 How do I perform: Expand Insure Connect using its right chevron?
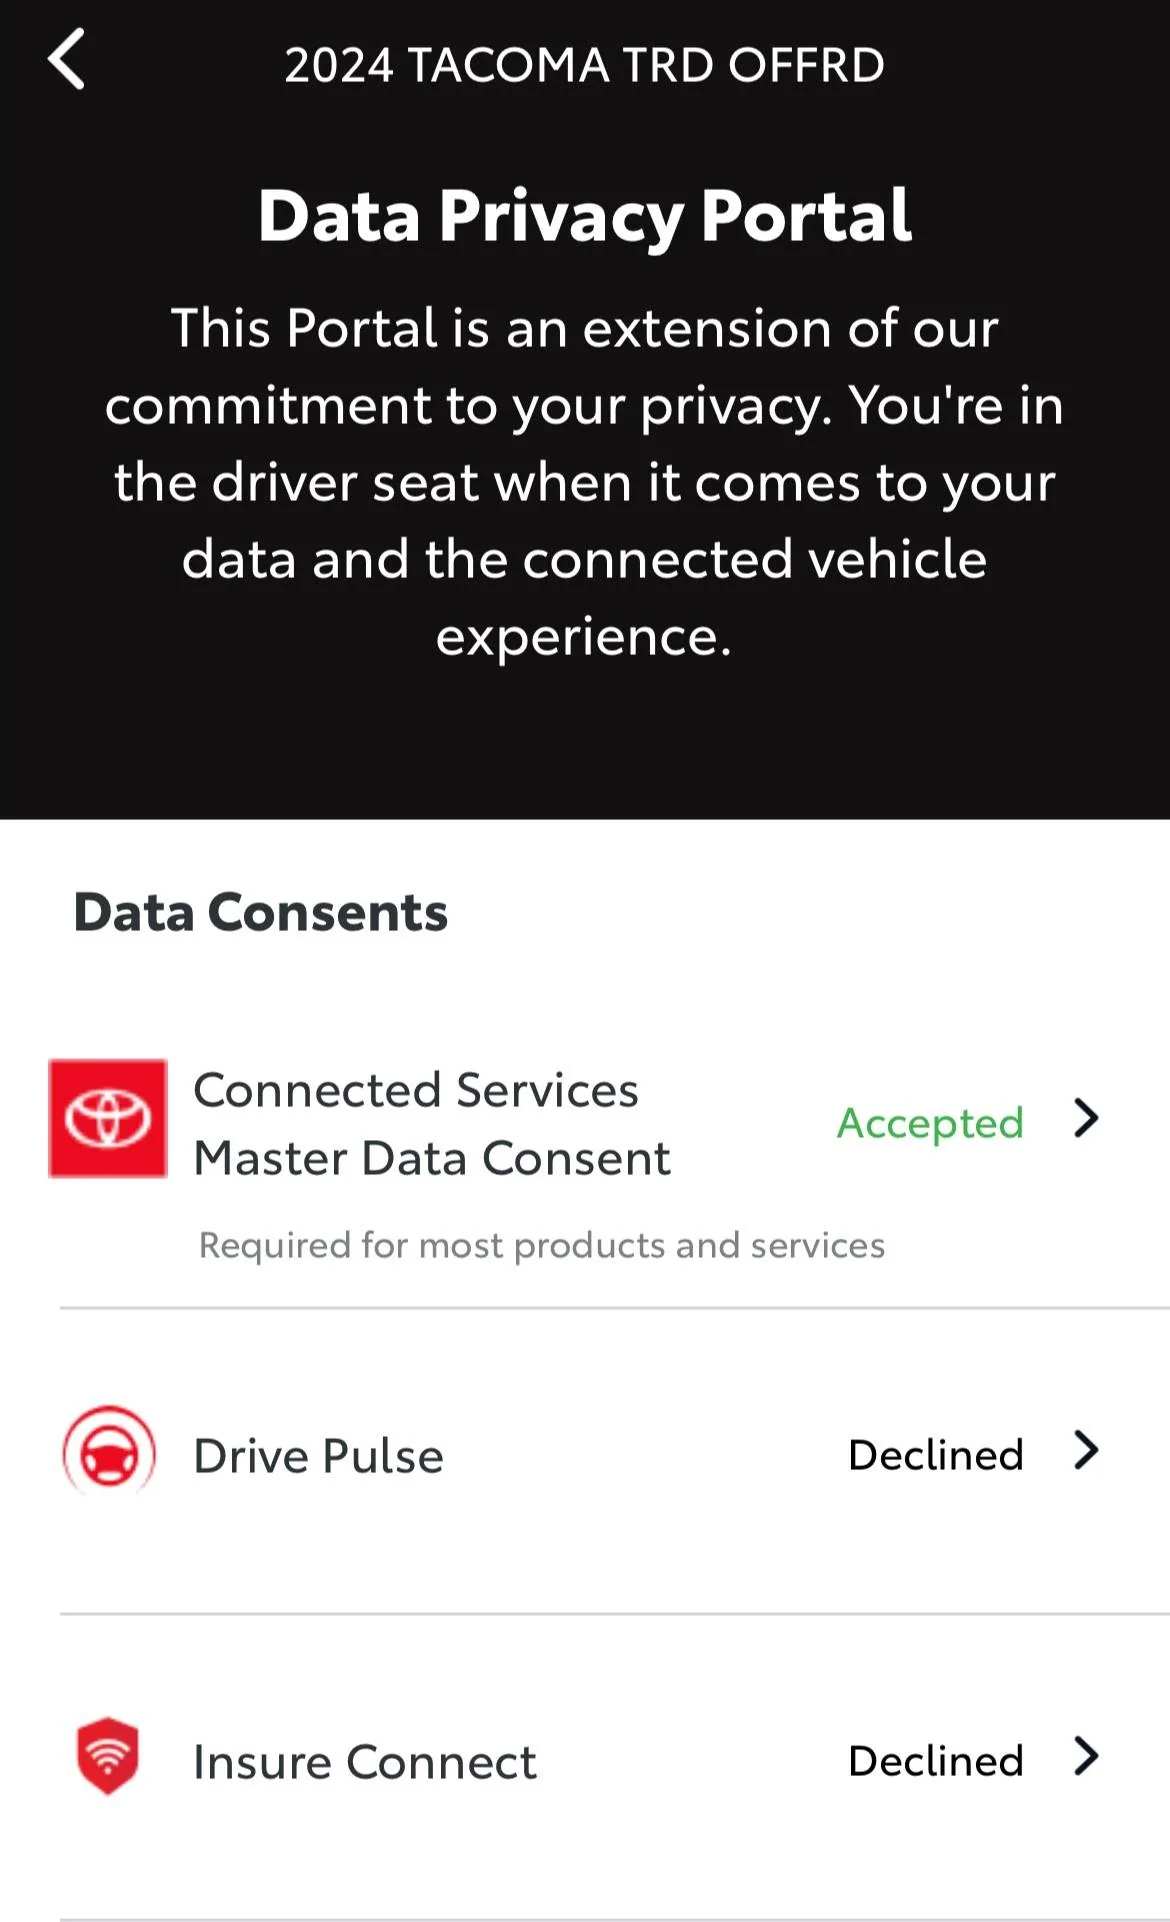pyautogui.click(x=1086, y=1756)
